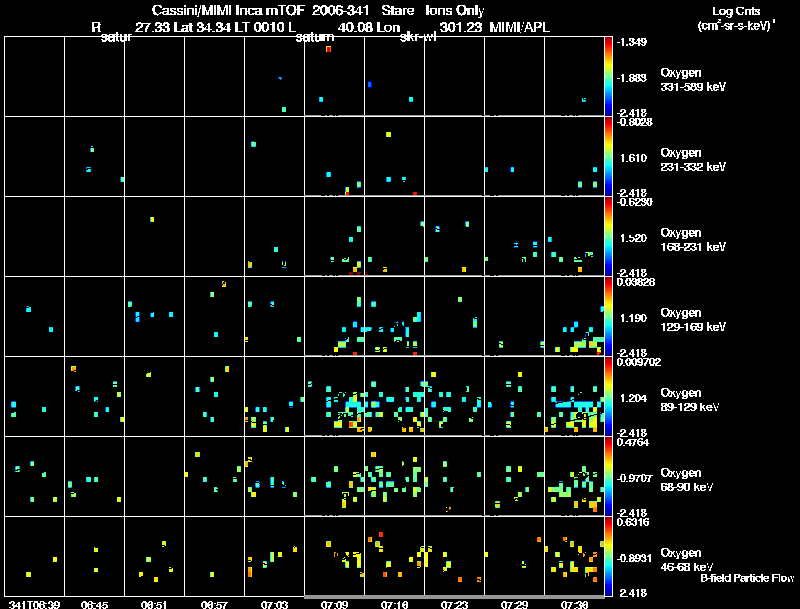Click the '-0.9707' colorbar value
Viewport: 800px width, 609px height.
pos(634,478)
